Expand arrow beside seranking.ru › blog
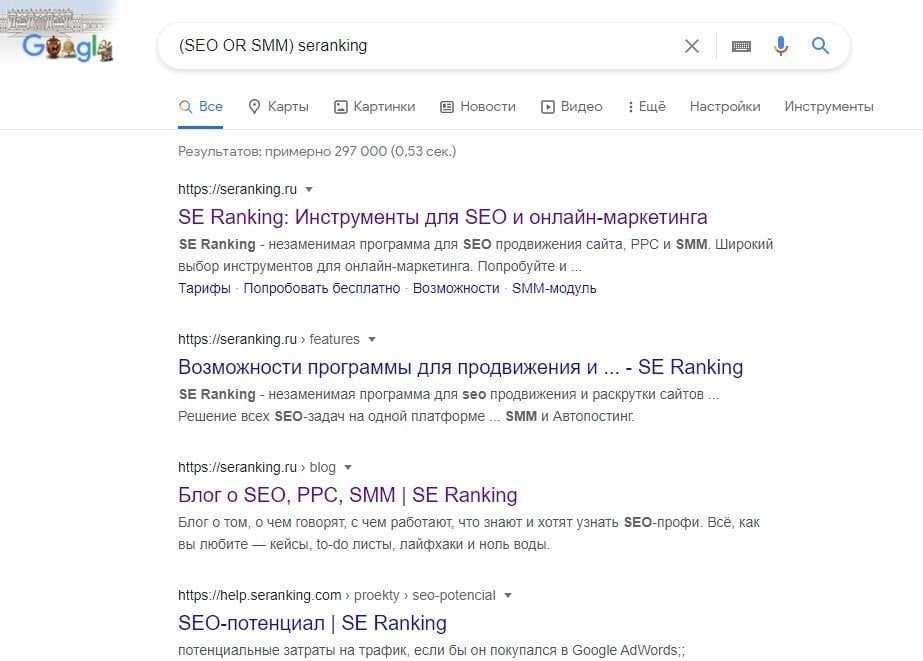Screen dimensions: 923x661 point(347,467)
